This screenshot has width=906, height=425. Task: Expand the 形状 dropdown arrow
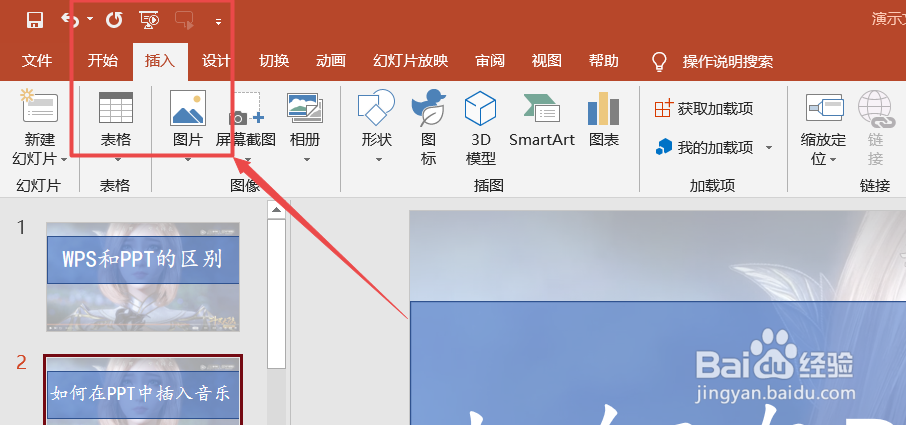click(x=379, y=160)
